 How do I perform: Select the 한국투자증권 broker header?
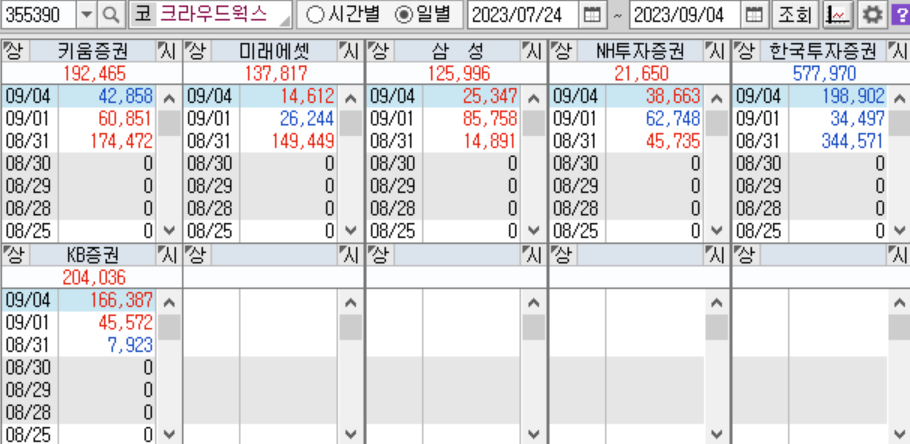coord(823,52)
